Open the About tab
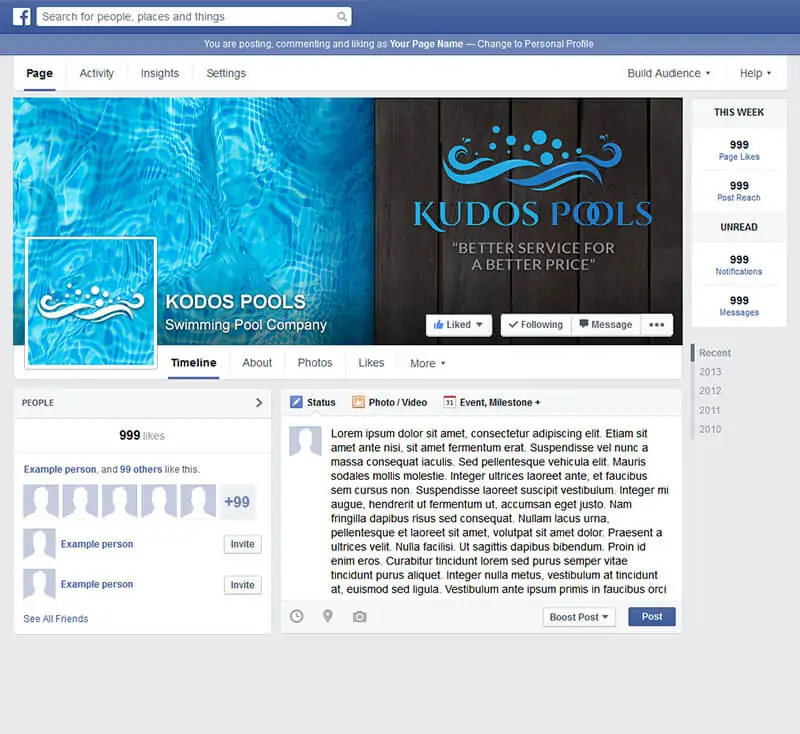 coord(257,363)
